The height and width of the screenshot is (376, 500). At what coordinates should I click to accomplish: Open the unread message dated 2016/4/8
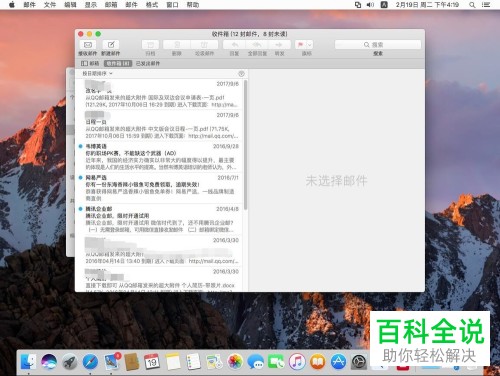click(x=161, y=219)
